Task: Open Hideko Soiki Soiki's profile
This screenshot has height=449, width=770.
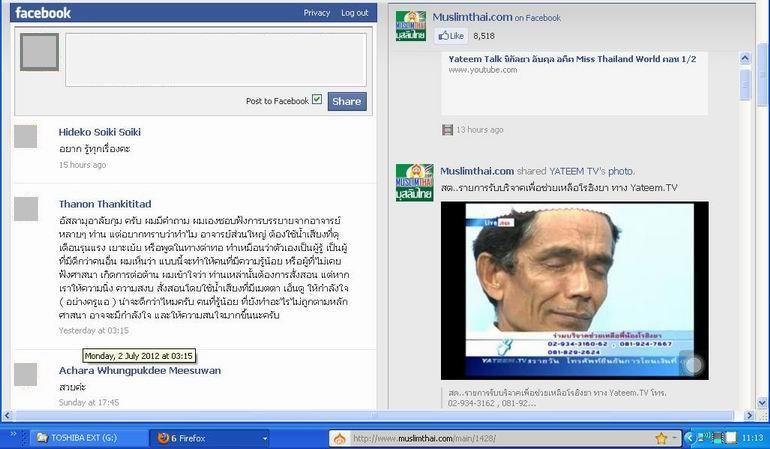Action: (100, 132)
